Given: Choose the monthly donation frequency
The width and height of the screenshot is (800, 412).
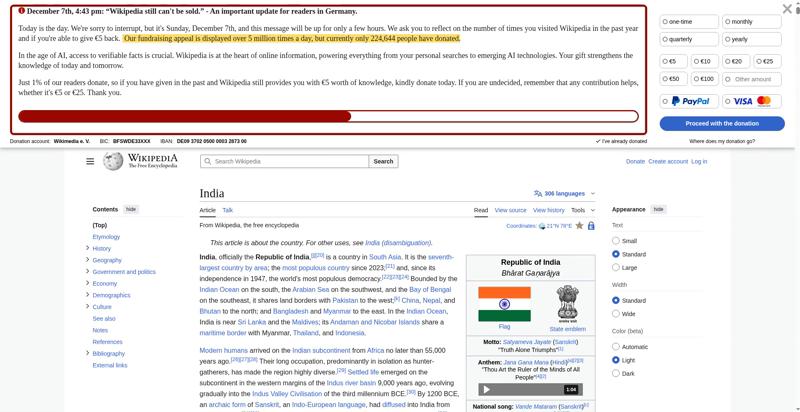Looking at the screenshot, I should pos(752,22).
